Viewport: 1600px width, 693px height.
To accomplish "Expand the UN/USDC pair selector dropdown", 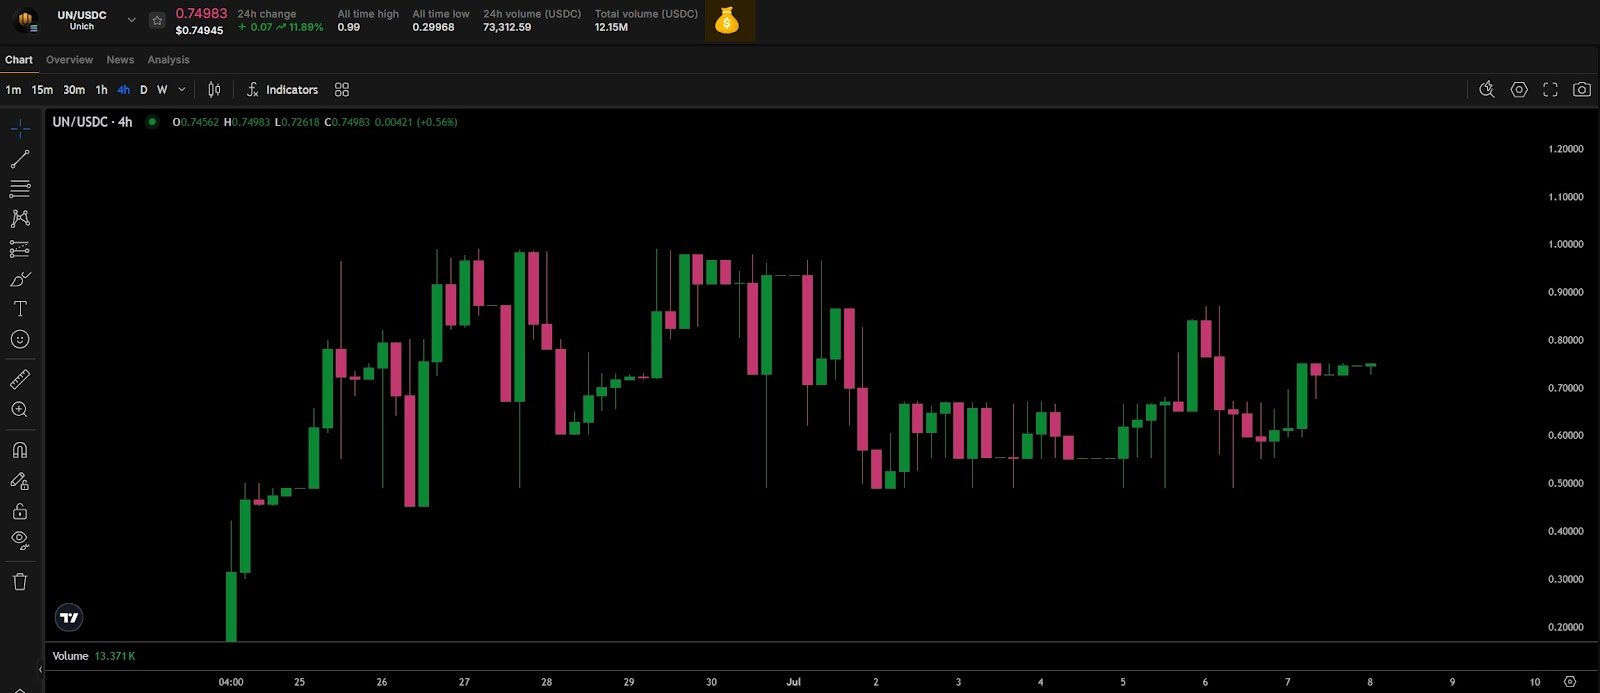I will [131, 20].
